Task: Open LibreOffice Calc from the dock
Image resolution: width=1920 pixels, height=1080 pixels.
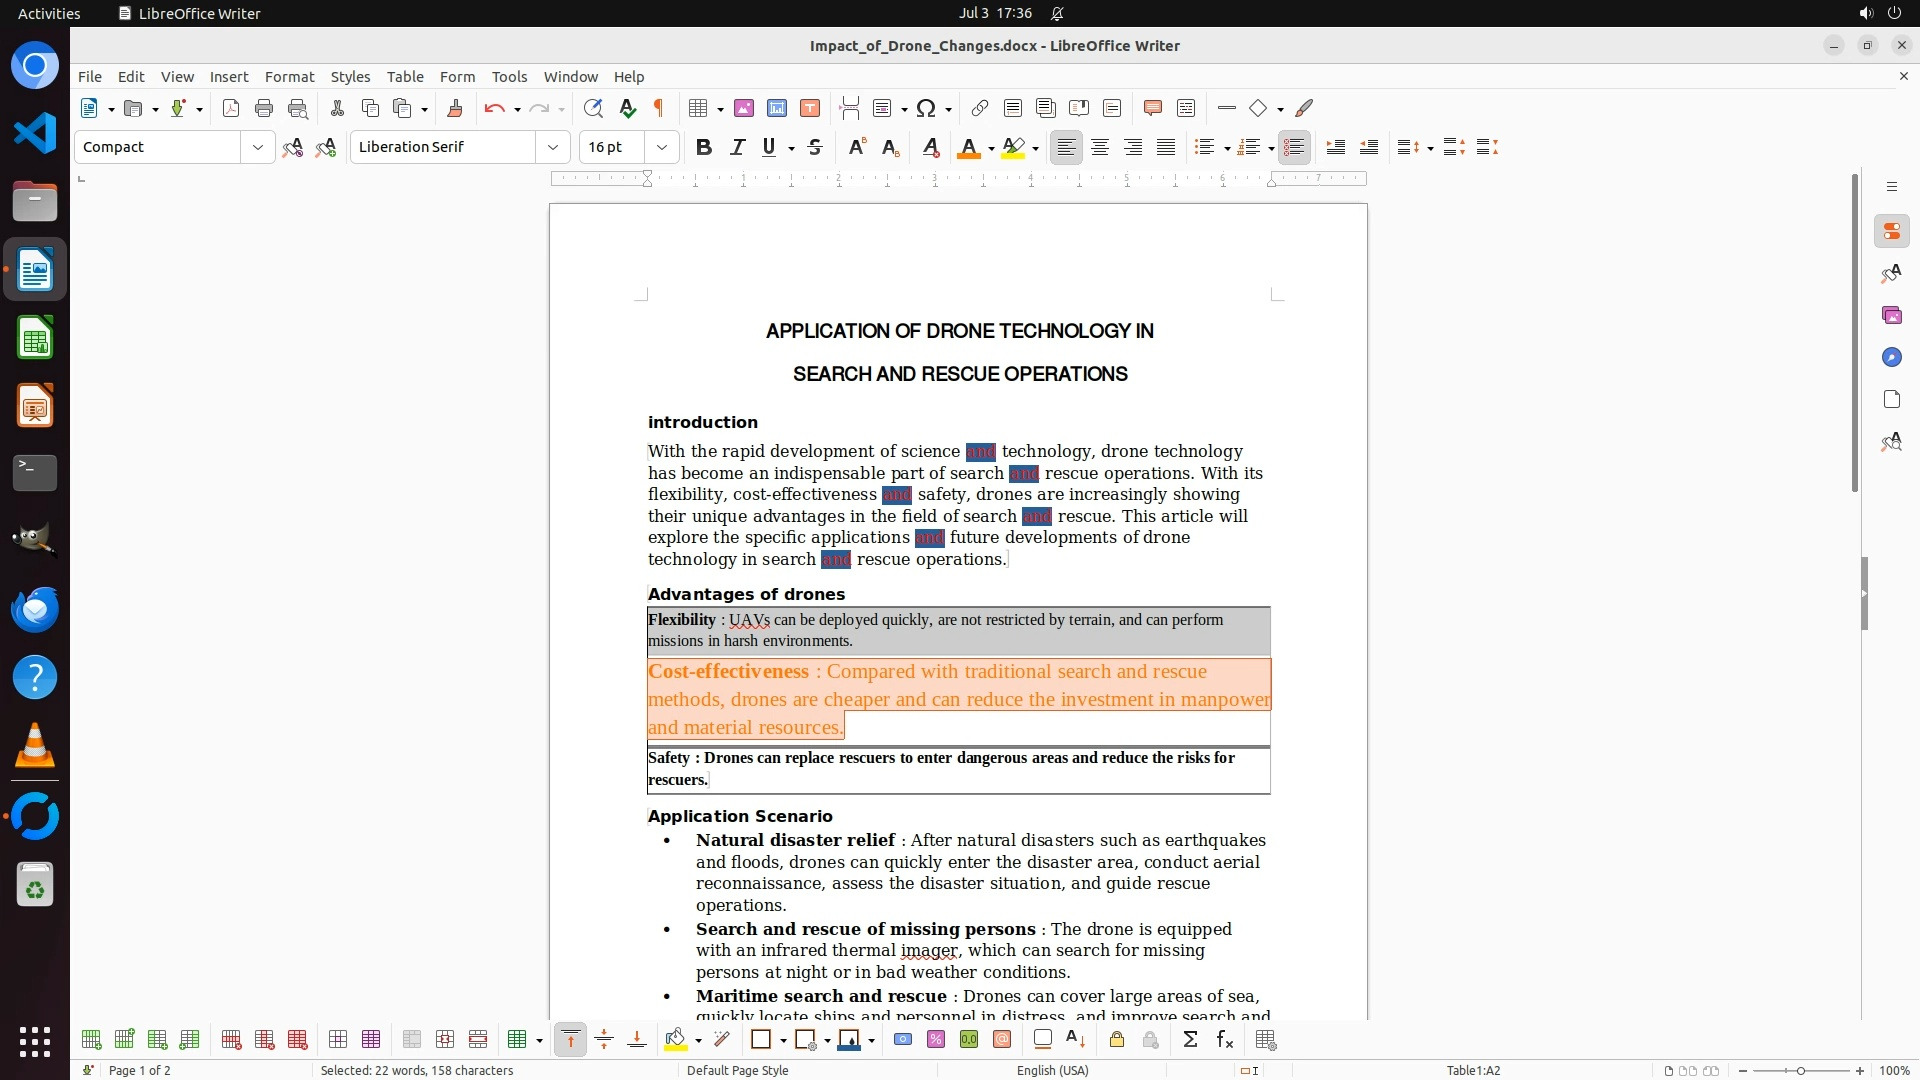Action: point(35,339)
